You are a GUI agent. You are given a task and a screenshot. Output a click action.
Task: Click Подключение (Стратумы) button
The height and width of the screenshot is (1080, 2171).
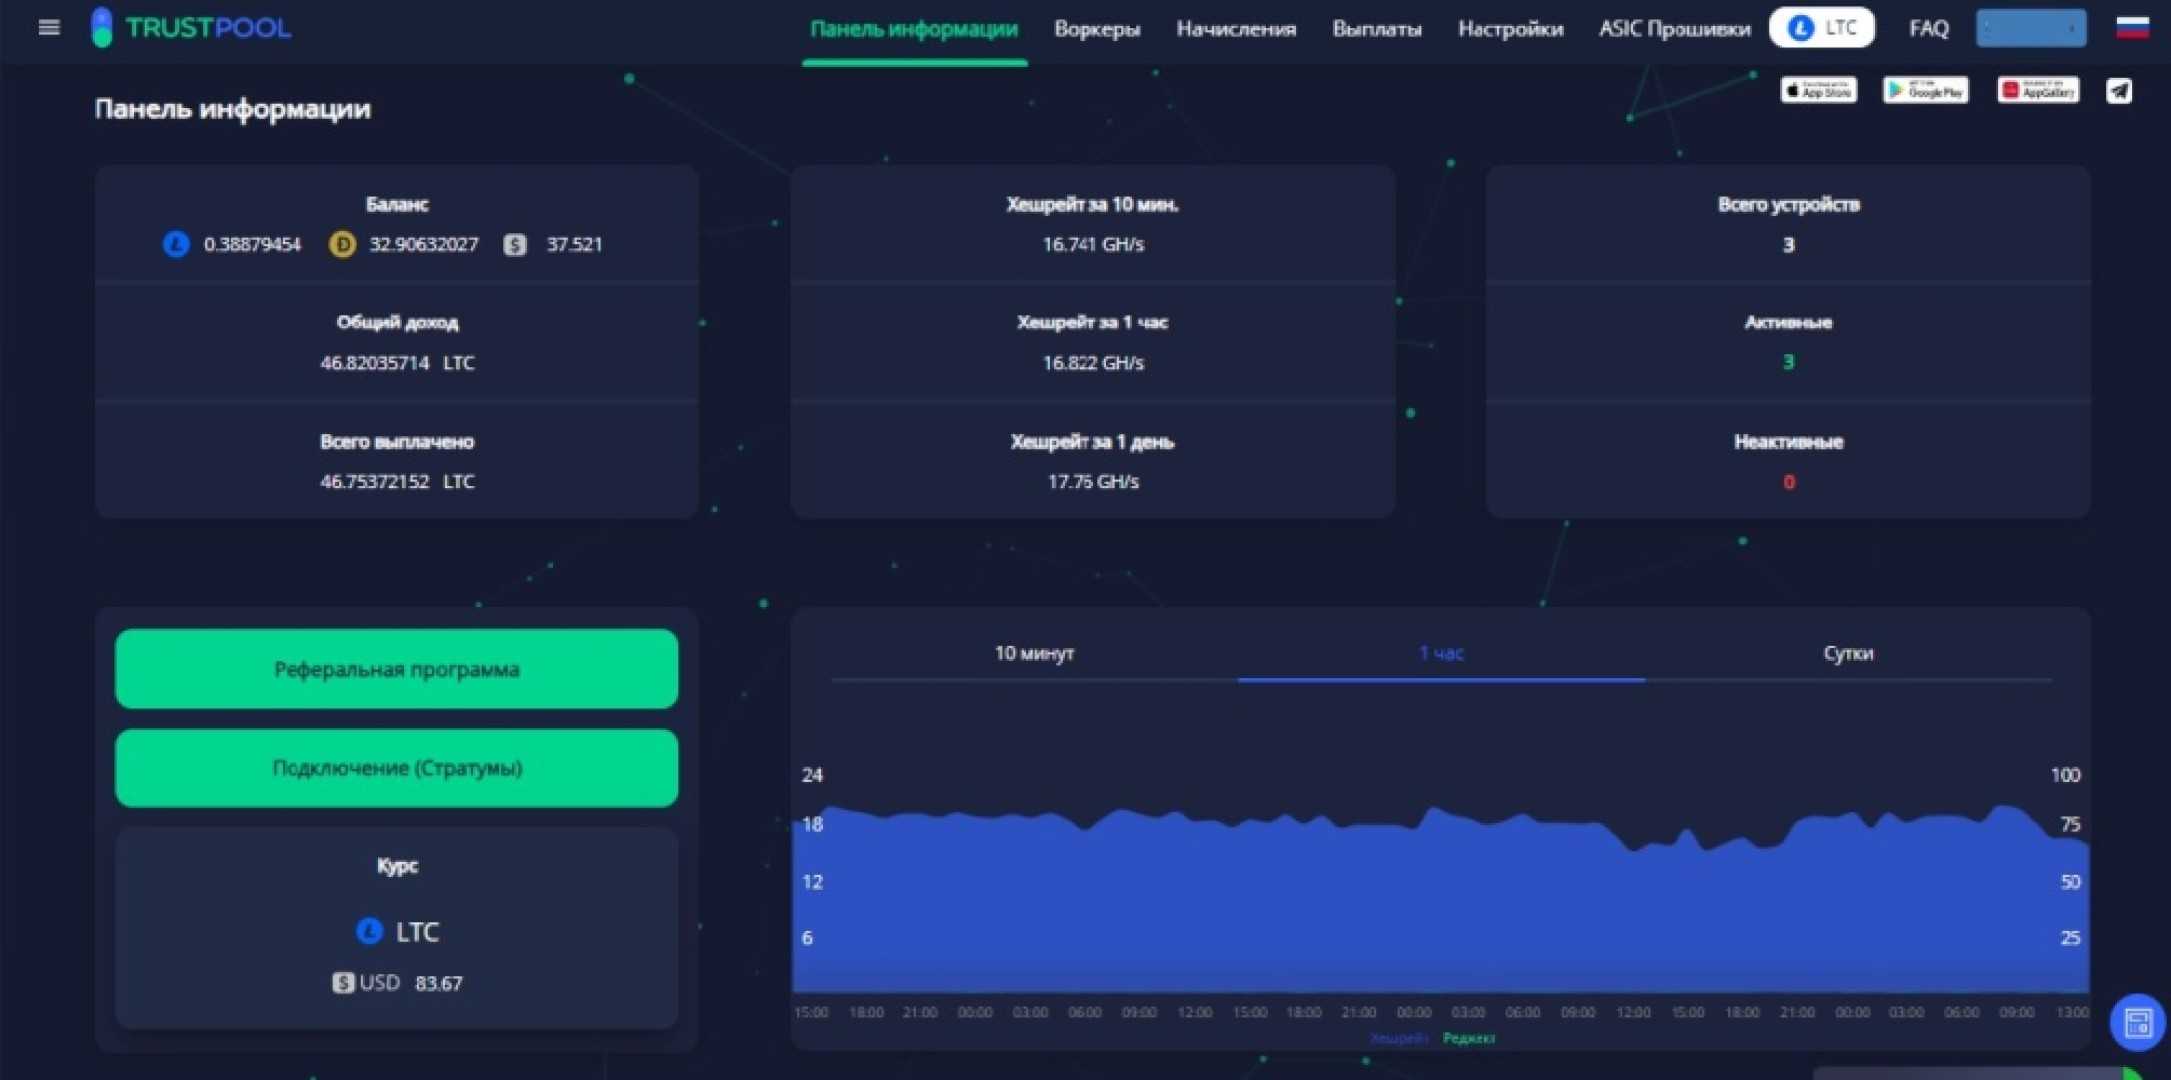397,767
